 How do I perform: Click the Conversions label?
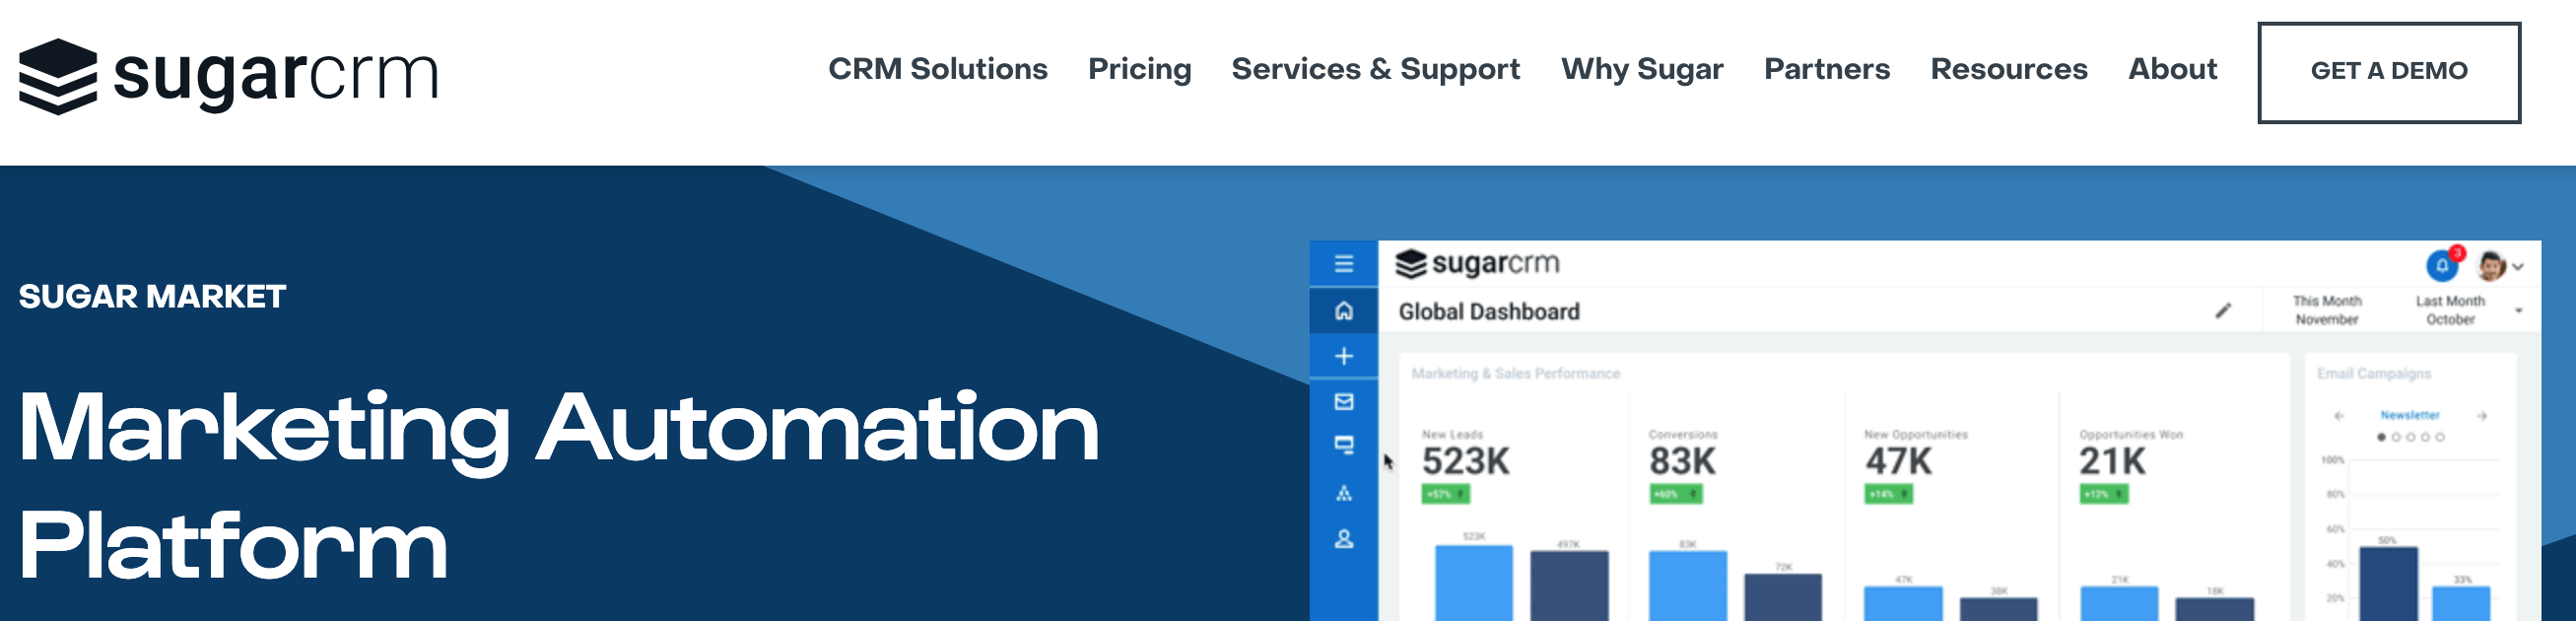[1683, 434]
